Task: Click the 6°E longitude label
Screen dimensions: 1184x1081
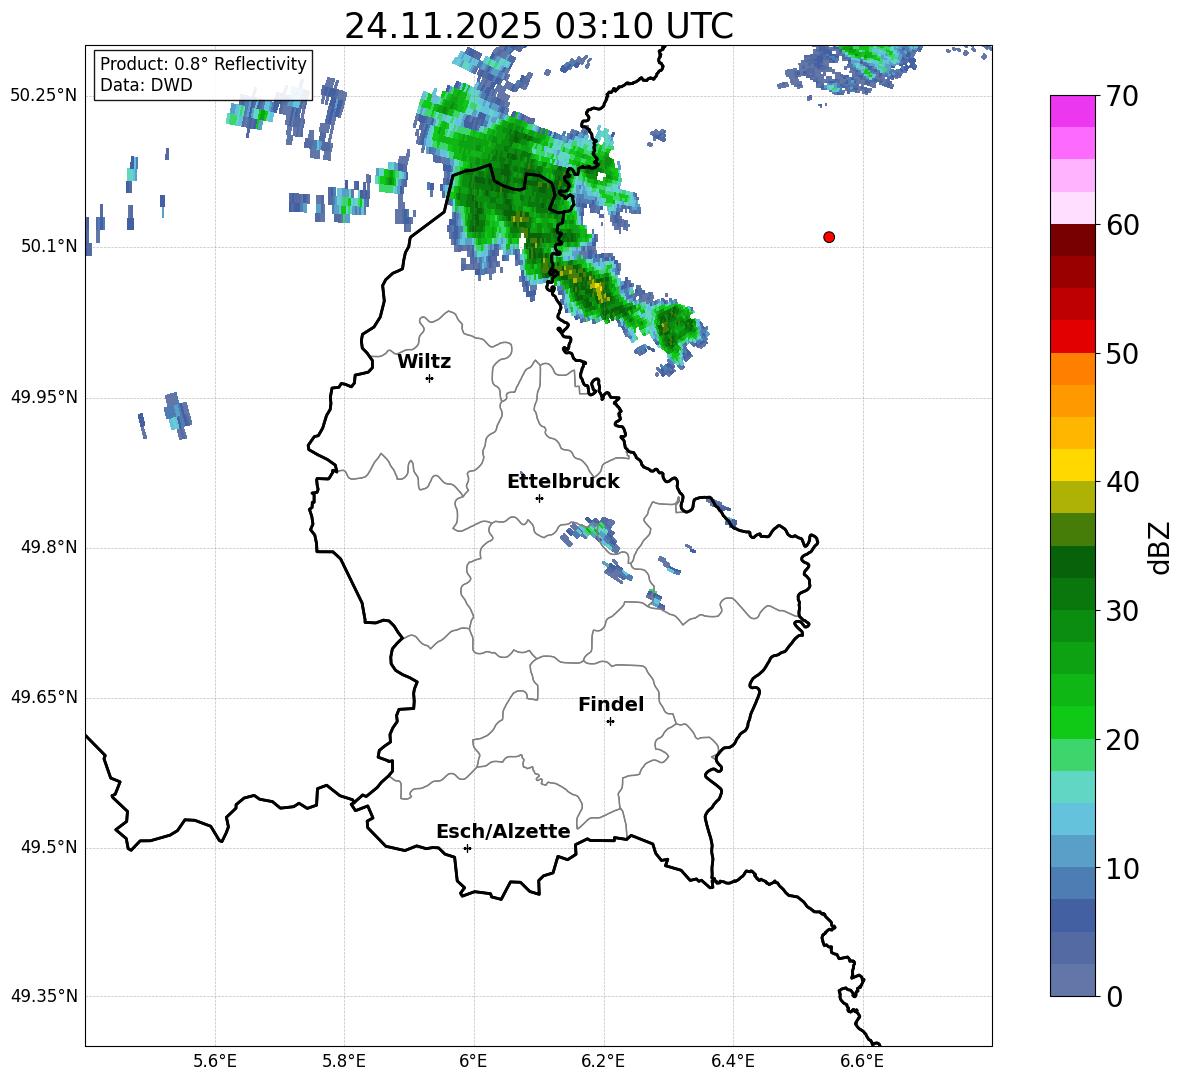Action: (x=473, y=1061)
